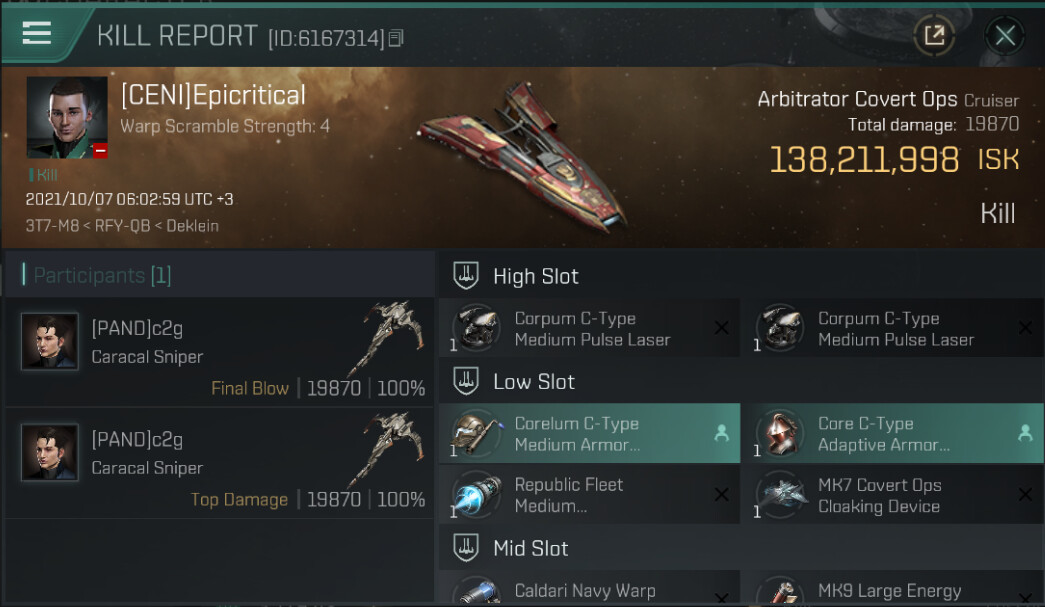The height and width of the screenshot is (607, 1045).
Task: Open the High Slot section
Action: 535,276
